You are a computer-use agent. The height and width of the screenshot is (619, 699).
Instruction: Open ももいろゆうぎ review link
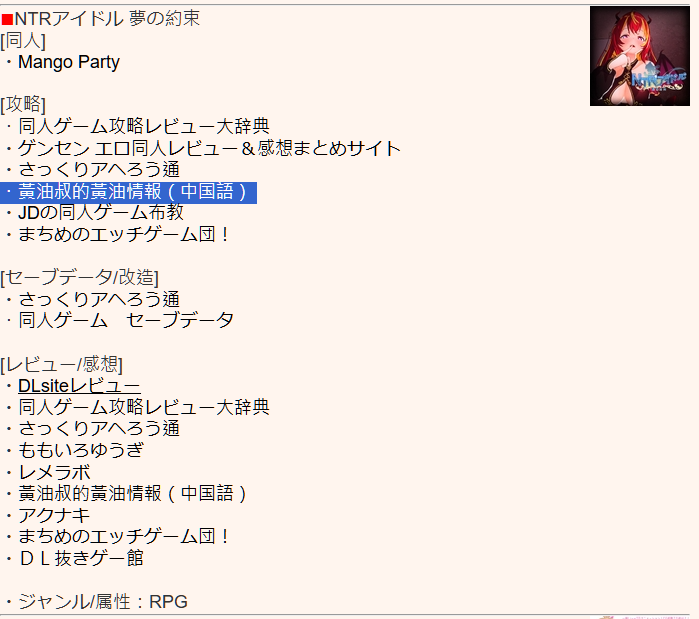[81, 450]
